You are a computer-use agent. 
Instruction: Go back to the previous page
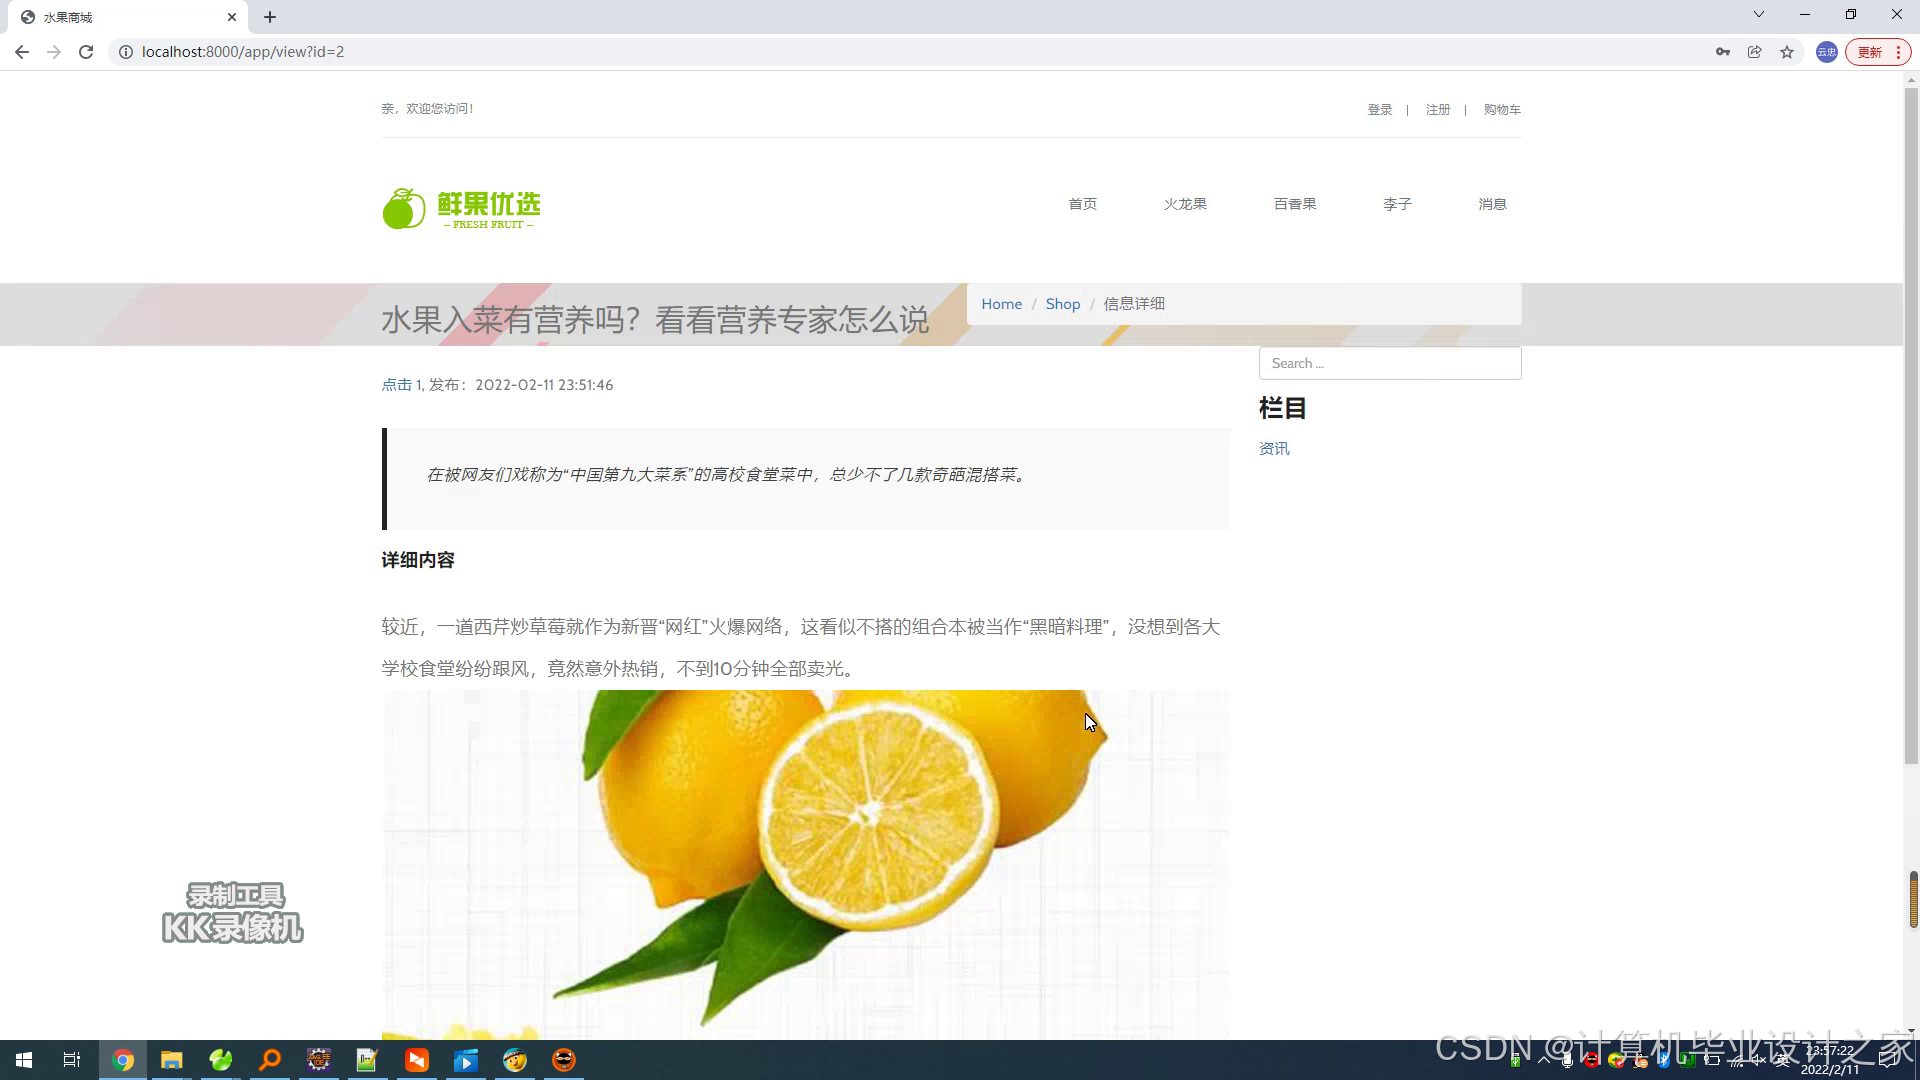(22, 52)
